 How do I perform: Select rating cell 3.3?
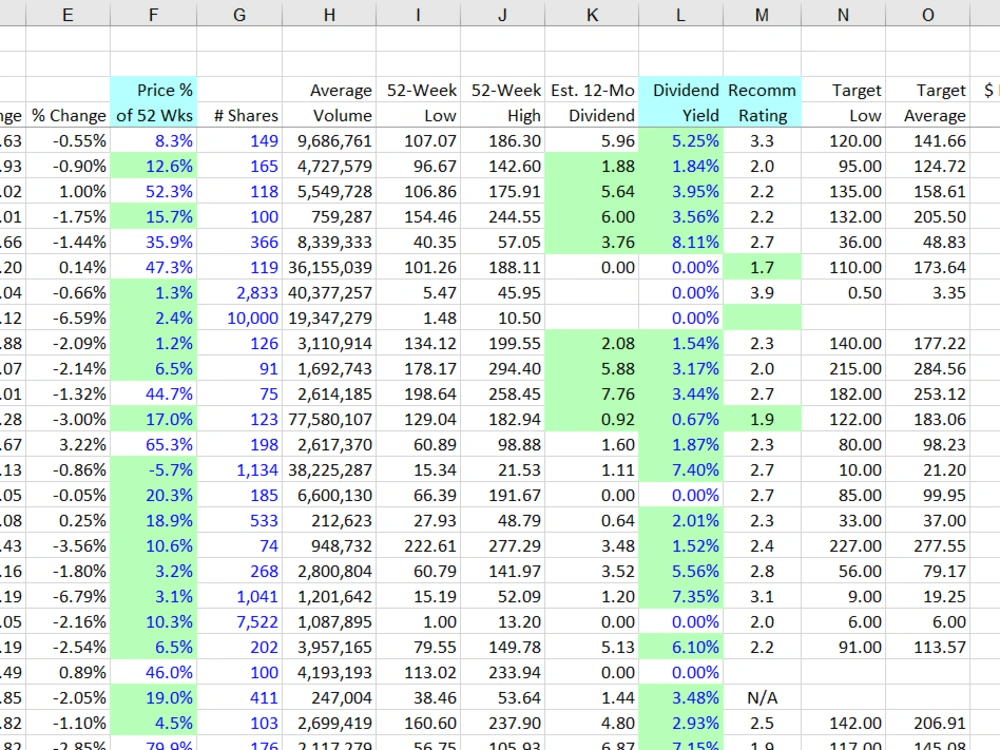point(762,140)
